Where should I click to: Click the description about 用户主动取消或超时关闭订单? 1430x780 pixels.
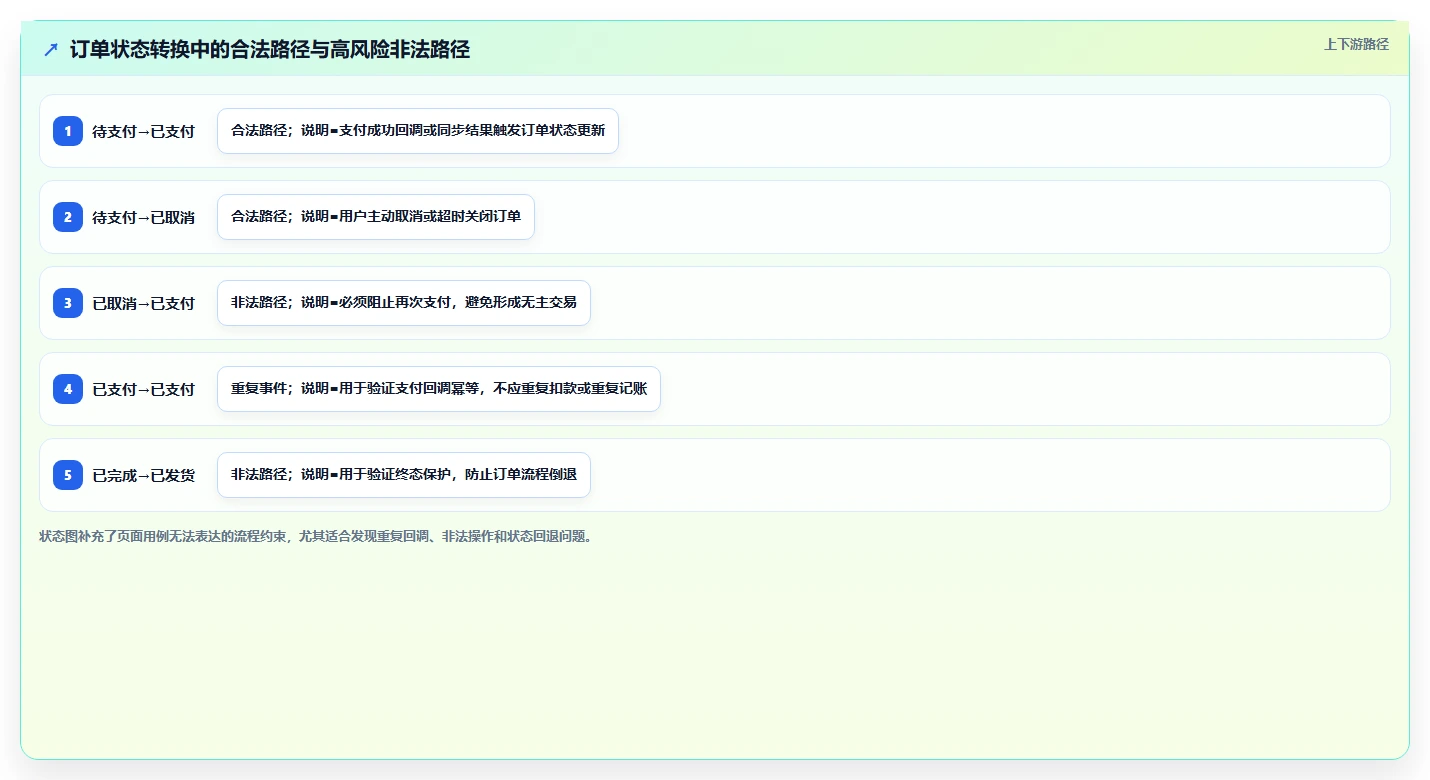376,217
